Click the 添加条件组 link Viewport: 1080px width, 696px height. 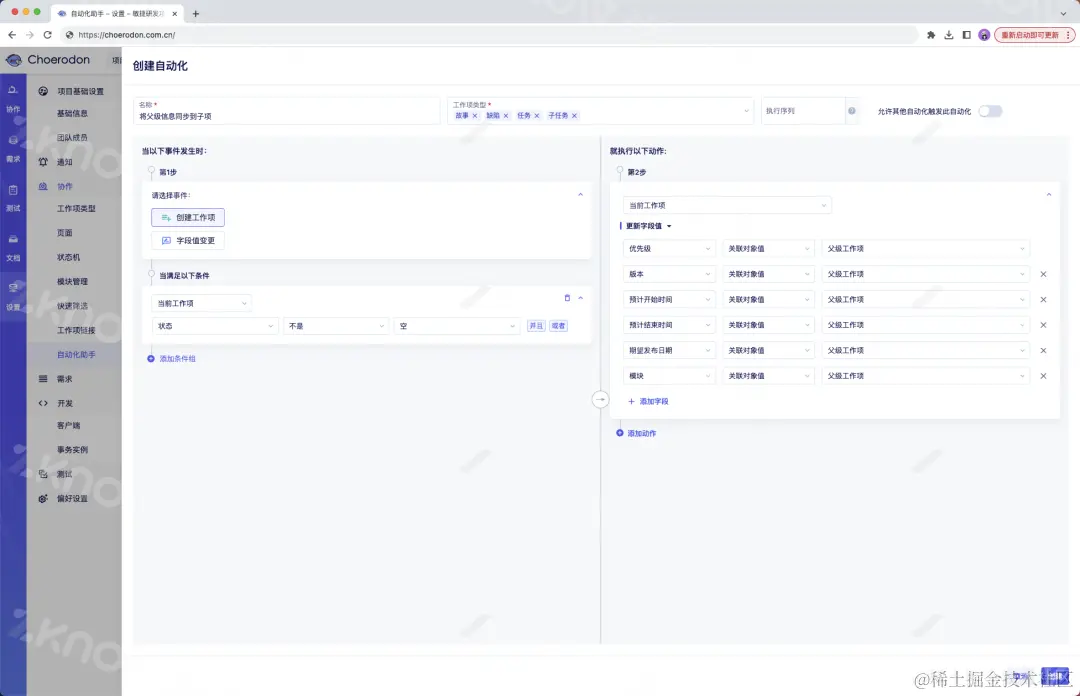[x=172, y=359]
